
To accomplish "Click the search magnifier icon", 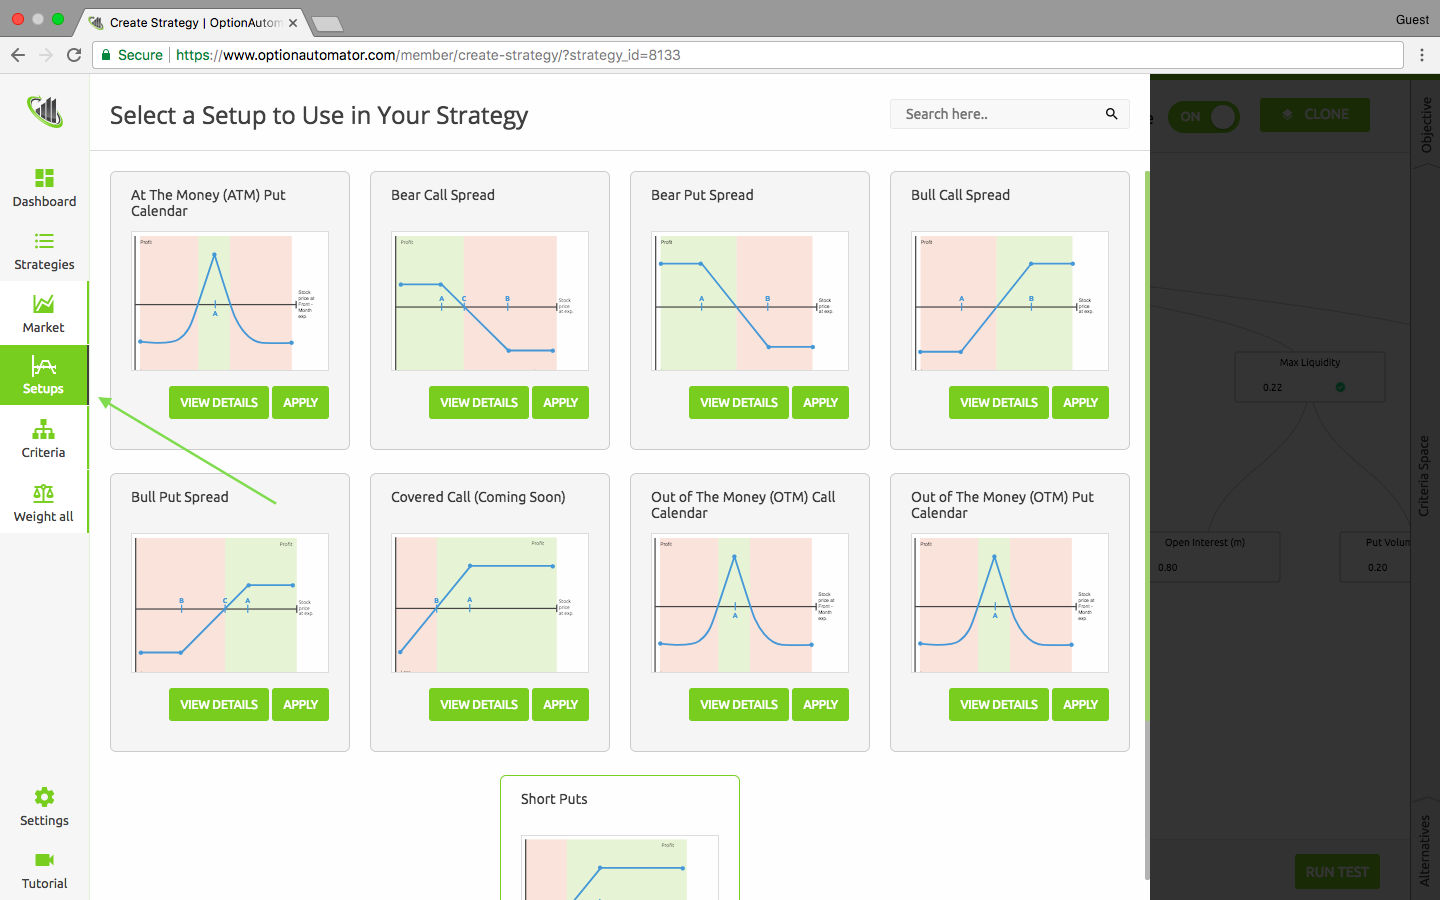I will click(x=1111, y=114).
